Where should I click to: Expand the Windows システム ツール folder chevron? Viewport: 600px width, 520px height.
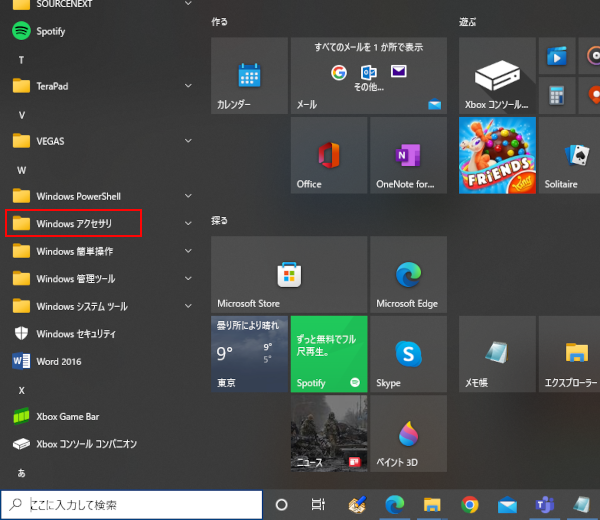click(x=188, y=306)
